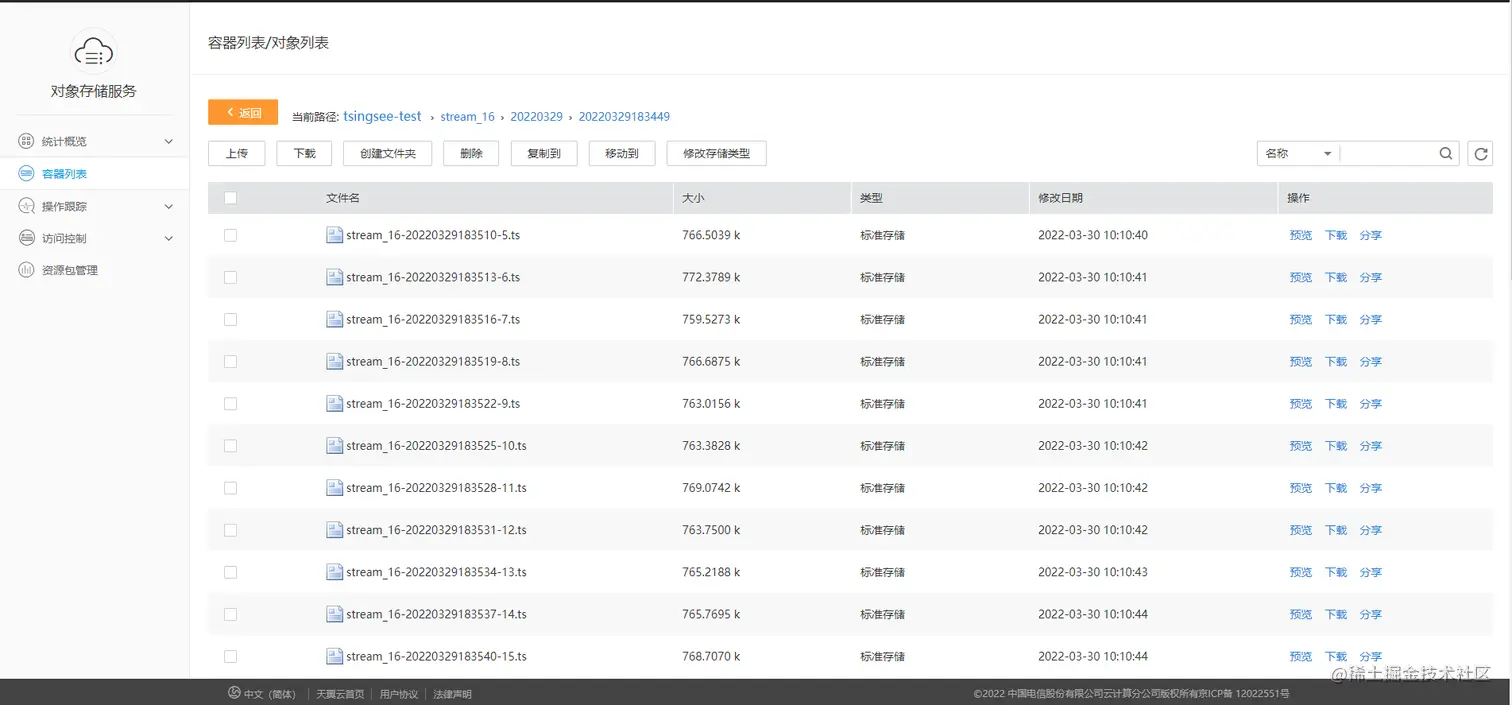The image size is (1512, 705).
Task: Check the box for stream_16-20220329183510-5.ts
Action: pos(230,235)
